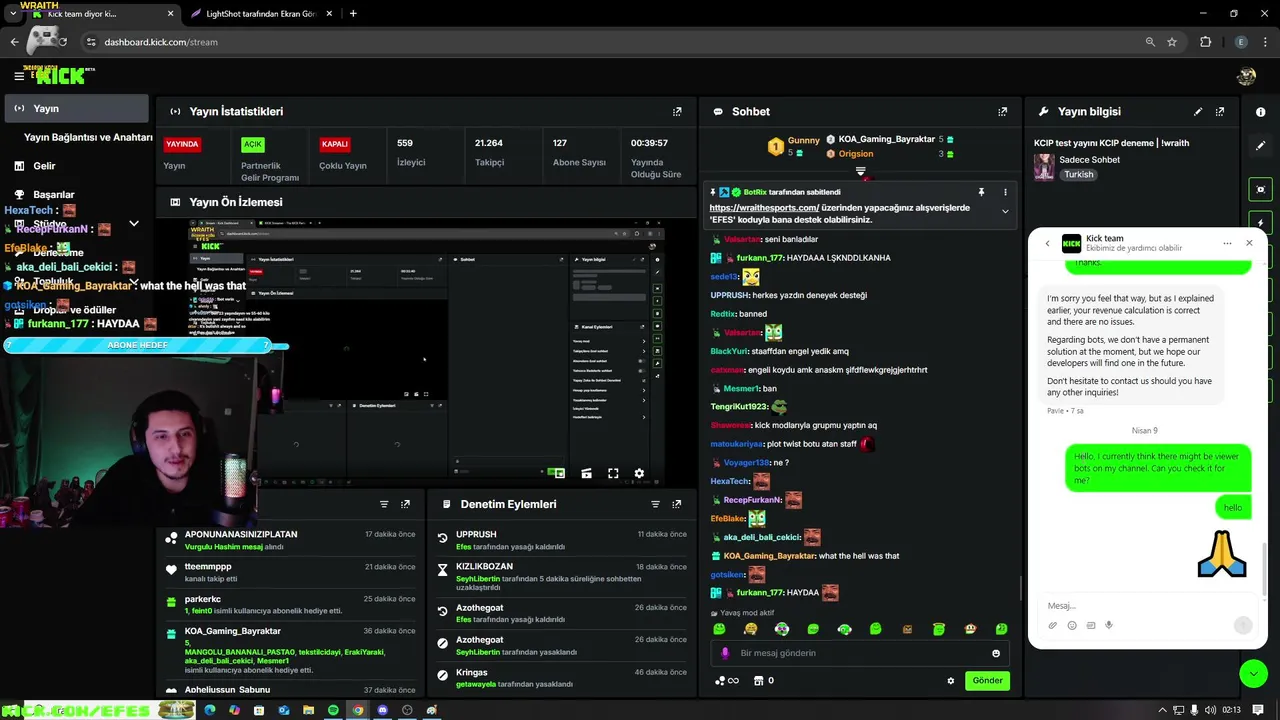1280x720 pixels.
Task: Click tteemmppp follow activity entry
Action: point(290,572)
